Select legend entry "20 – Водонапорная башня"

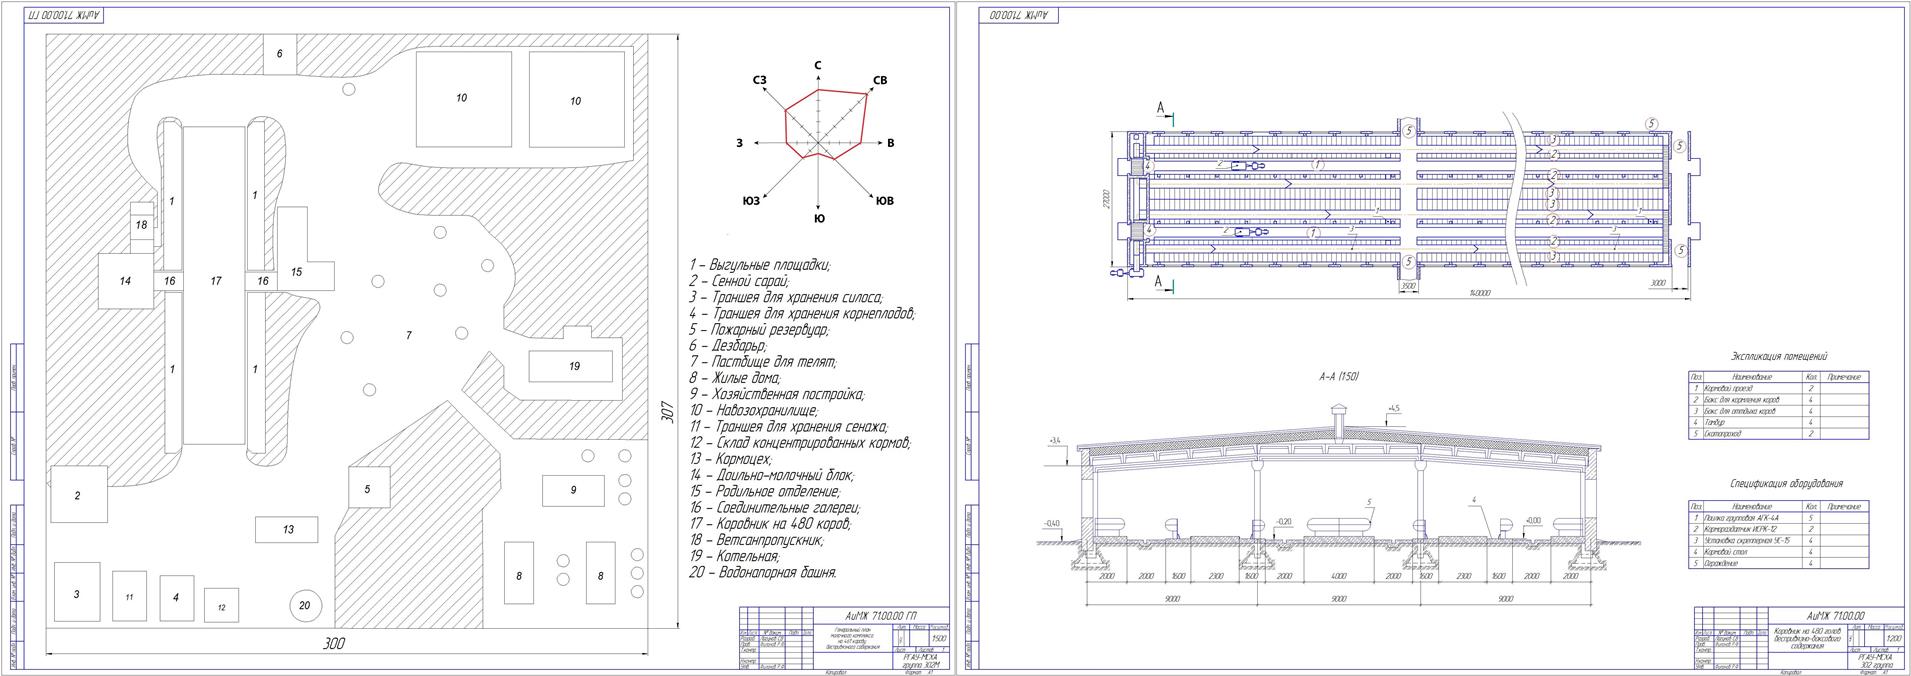pyautogui.click(x=763, y=573)
